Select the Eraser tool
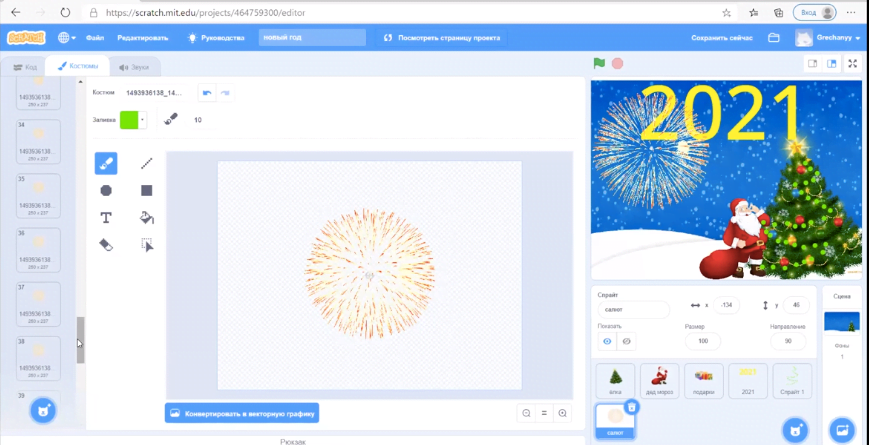This screenshot has width=869, height=445. 106,245
